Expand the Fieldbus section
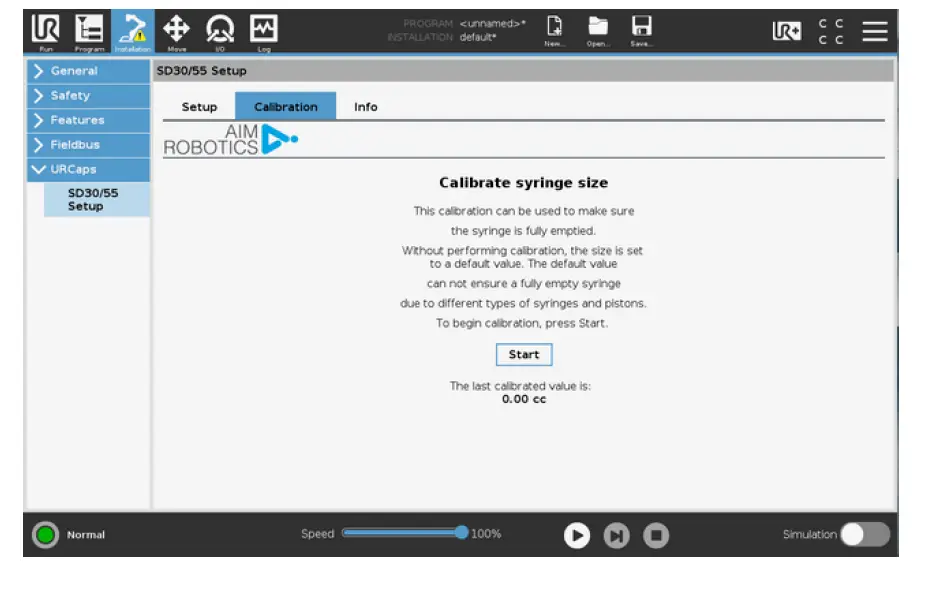This screenshot has width=940, height=592. click(89, 144)
